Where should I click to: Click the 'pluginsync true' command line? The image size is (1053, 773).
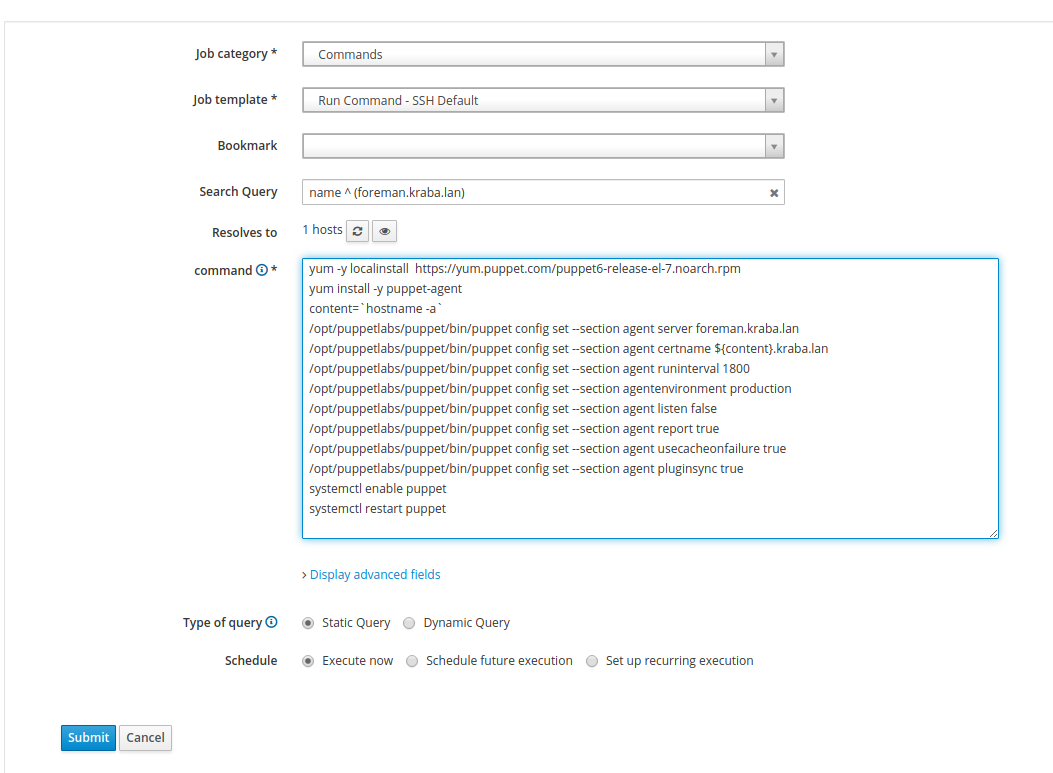(526, 469)
